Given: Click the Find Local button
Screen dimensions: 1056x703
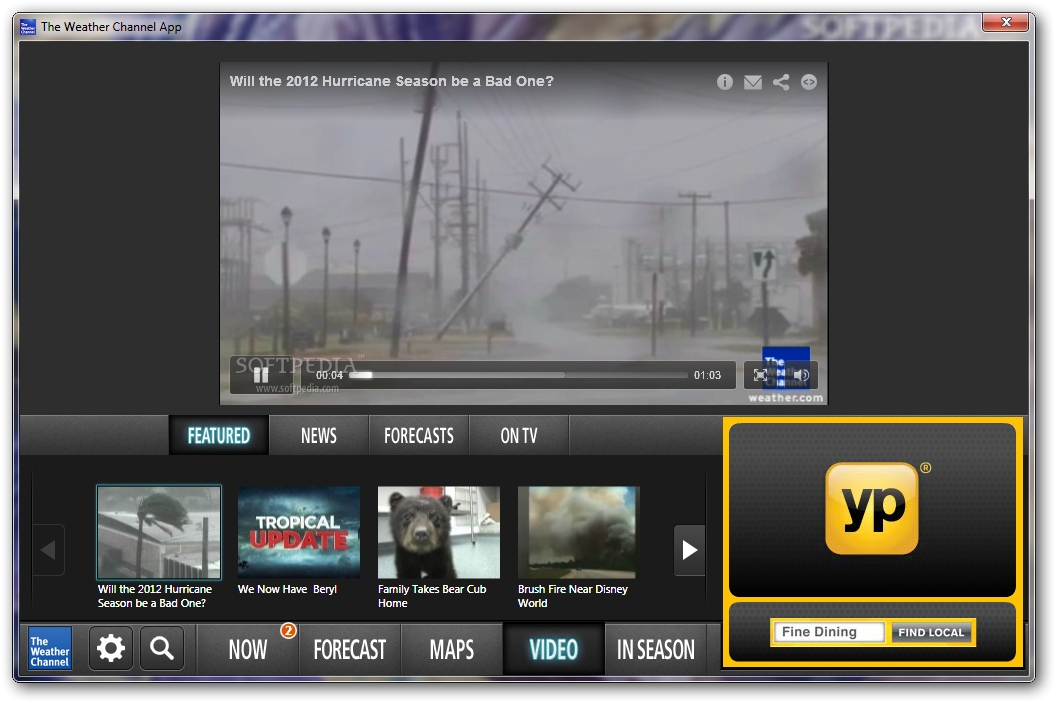Looking at the screenshot, I should [931, 632].
